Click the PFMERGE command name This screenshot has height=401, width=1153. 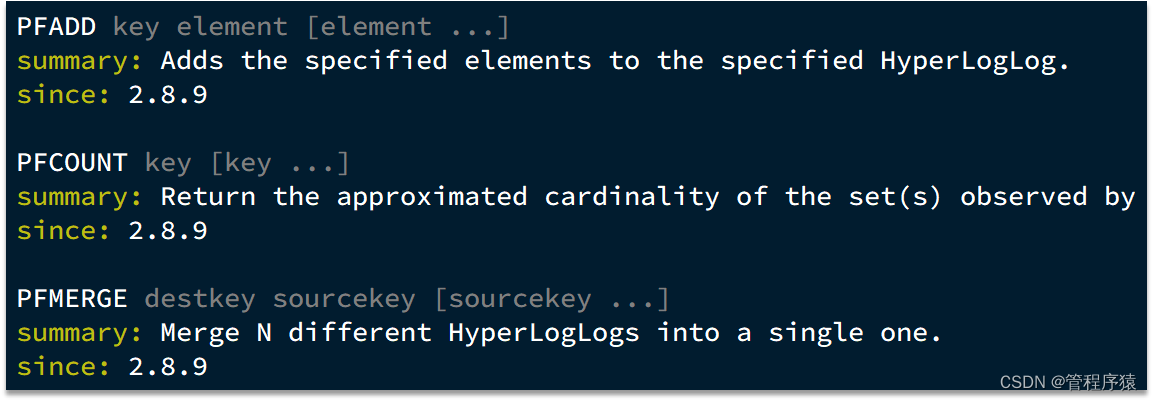click(x=72, y=299)
